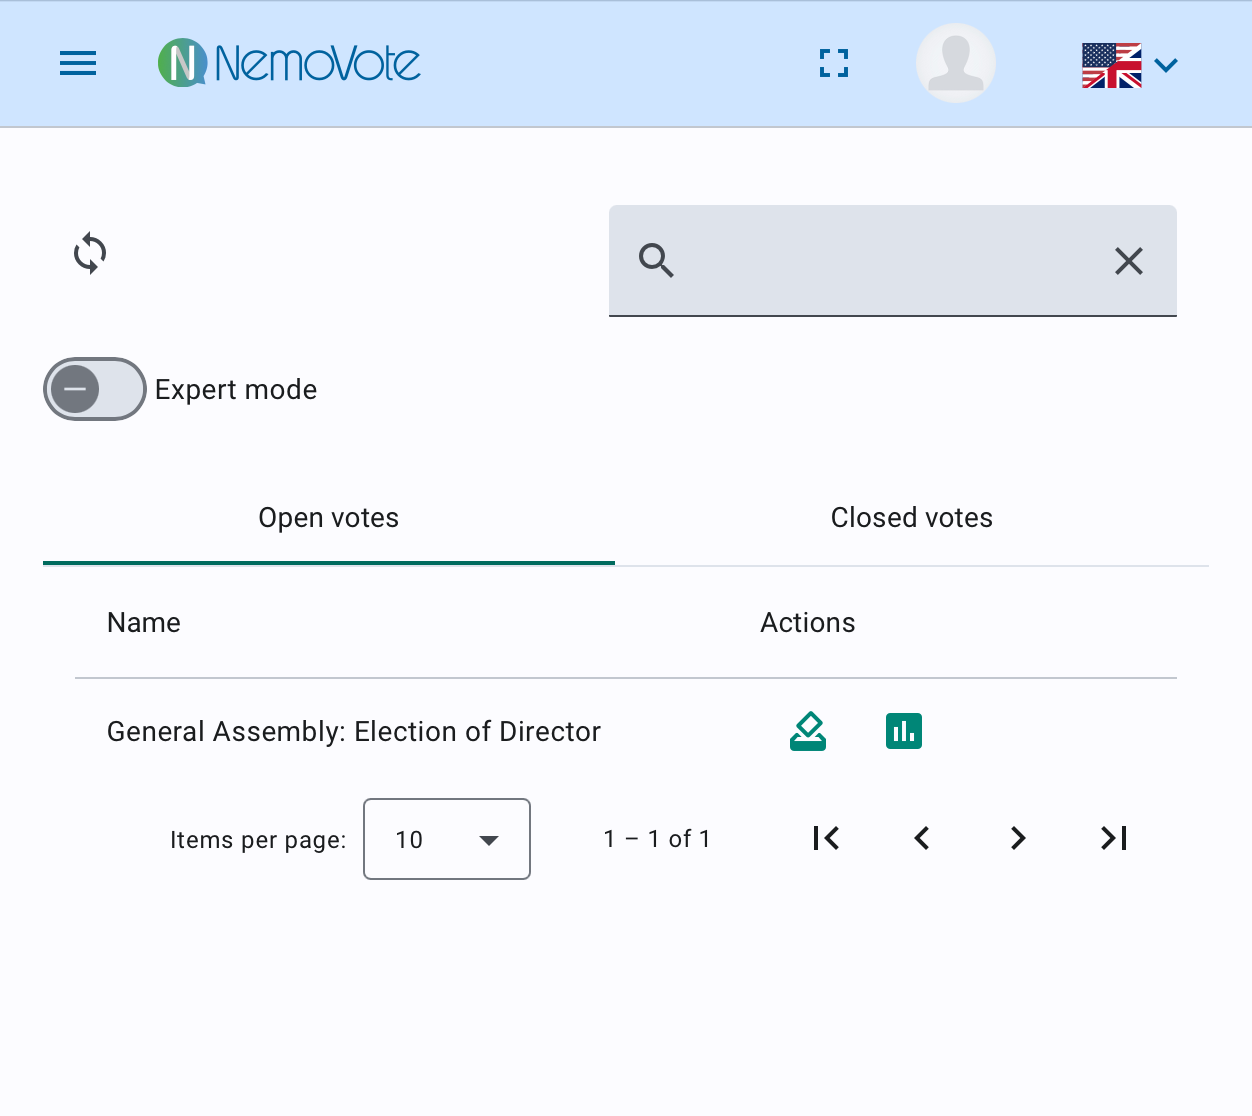
Task: Cast vote for Election of Director
Action: coord(808,731)
